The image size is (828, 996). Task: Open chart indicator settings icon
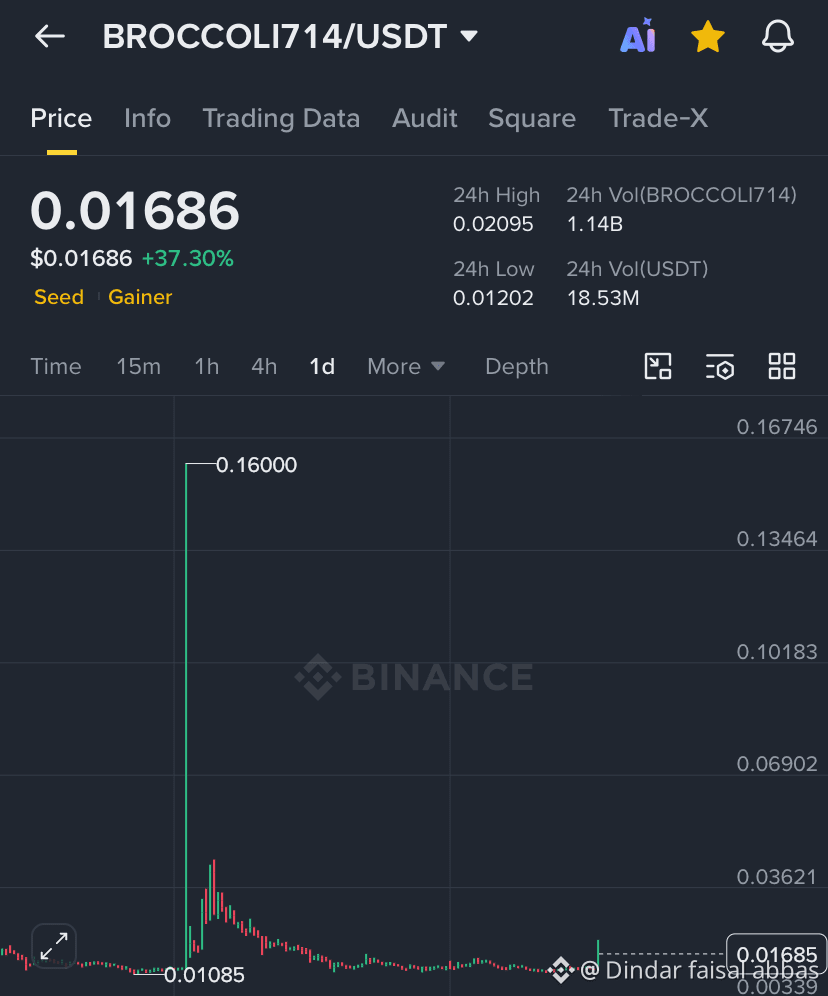[720, 367]
